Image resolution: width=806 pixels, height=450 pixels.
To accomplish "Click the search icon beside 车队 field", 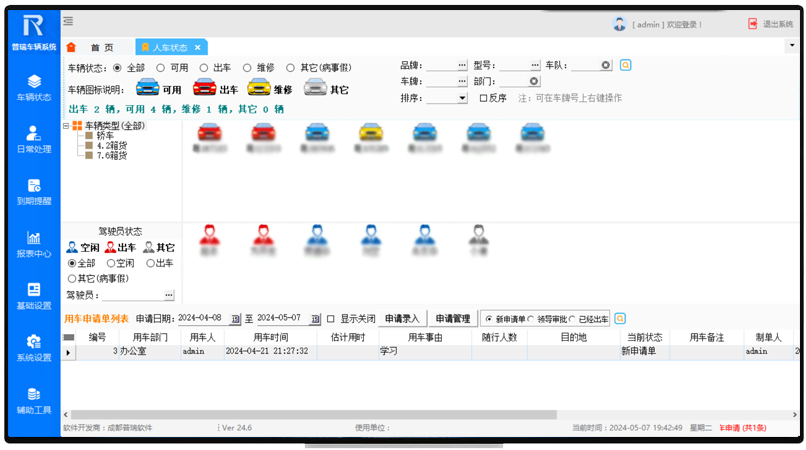I will [x=626, y=65].
